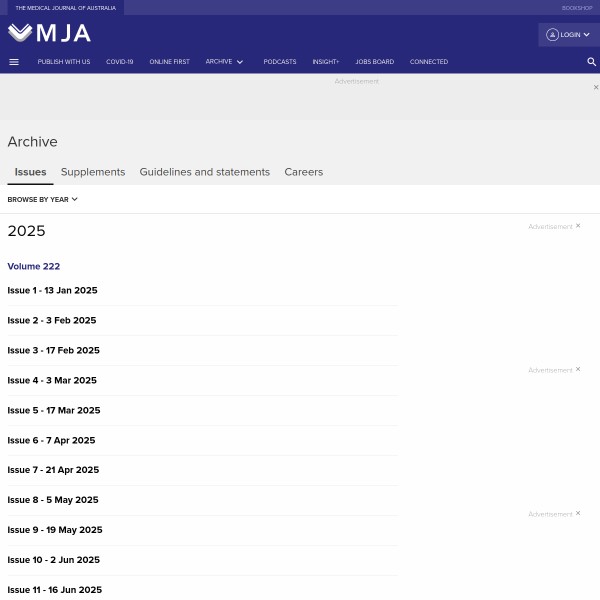Close the top banner advertisement

596,87
